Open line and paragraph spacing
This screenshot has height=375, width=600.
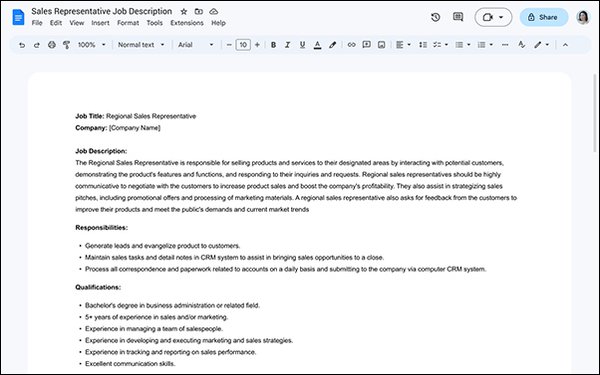[423, 45]
